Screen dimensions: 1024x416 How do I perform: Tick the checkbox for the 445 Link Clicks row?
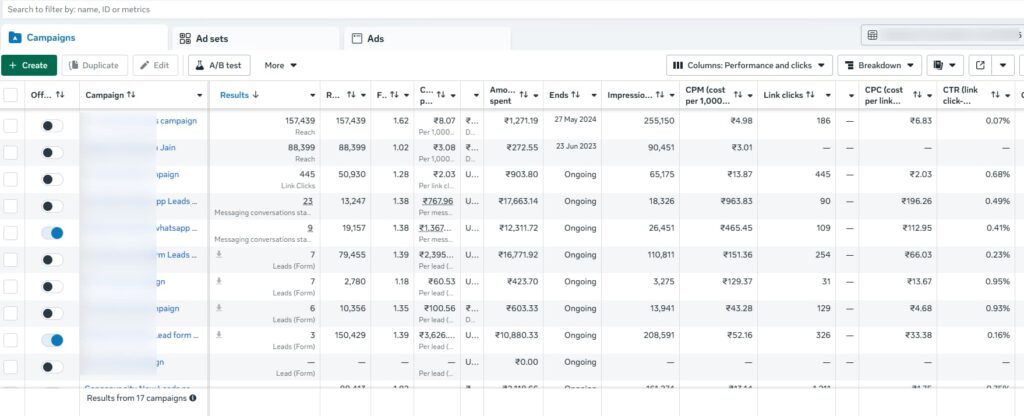pos(11,179)
